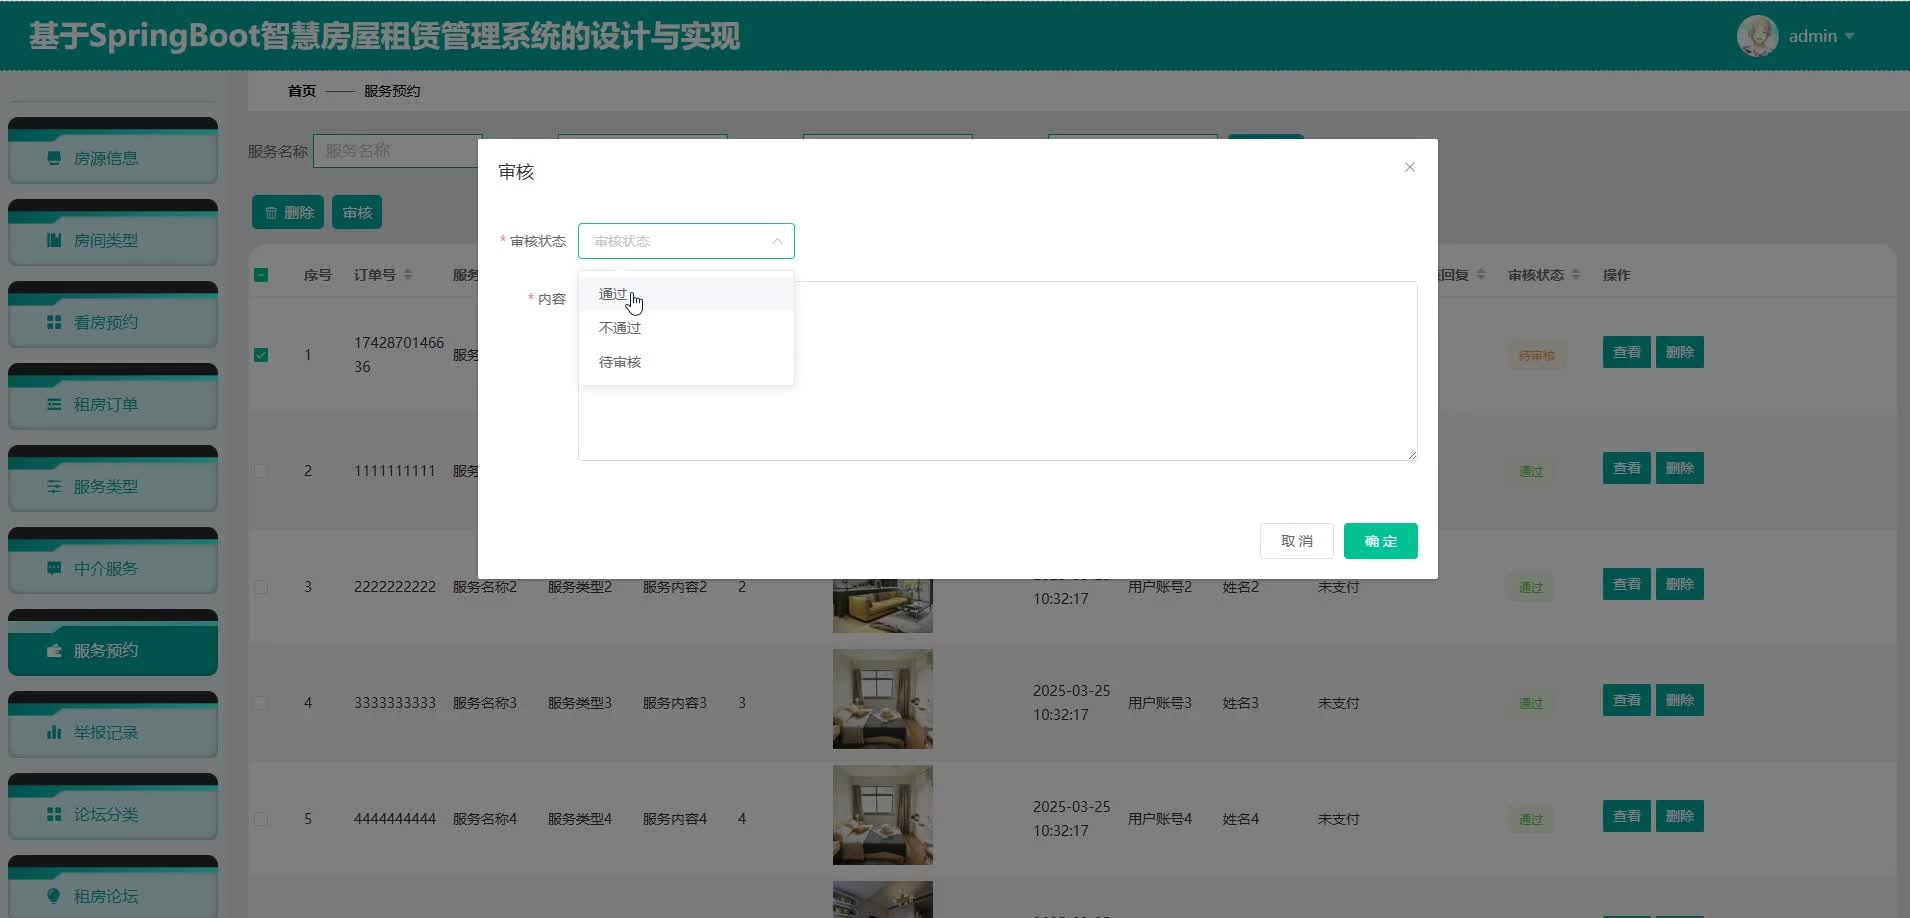This screenshot has width=1910, height=918.
Task: Click the 租房订单 list icon
Action: (54, 404)
